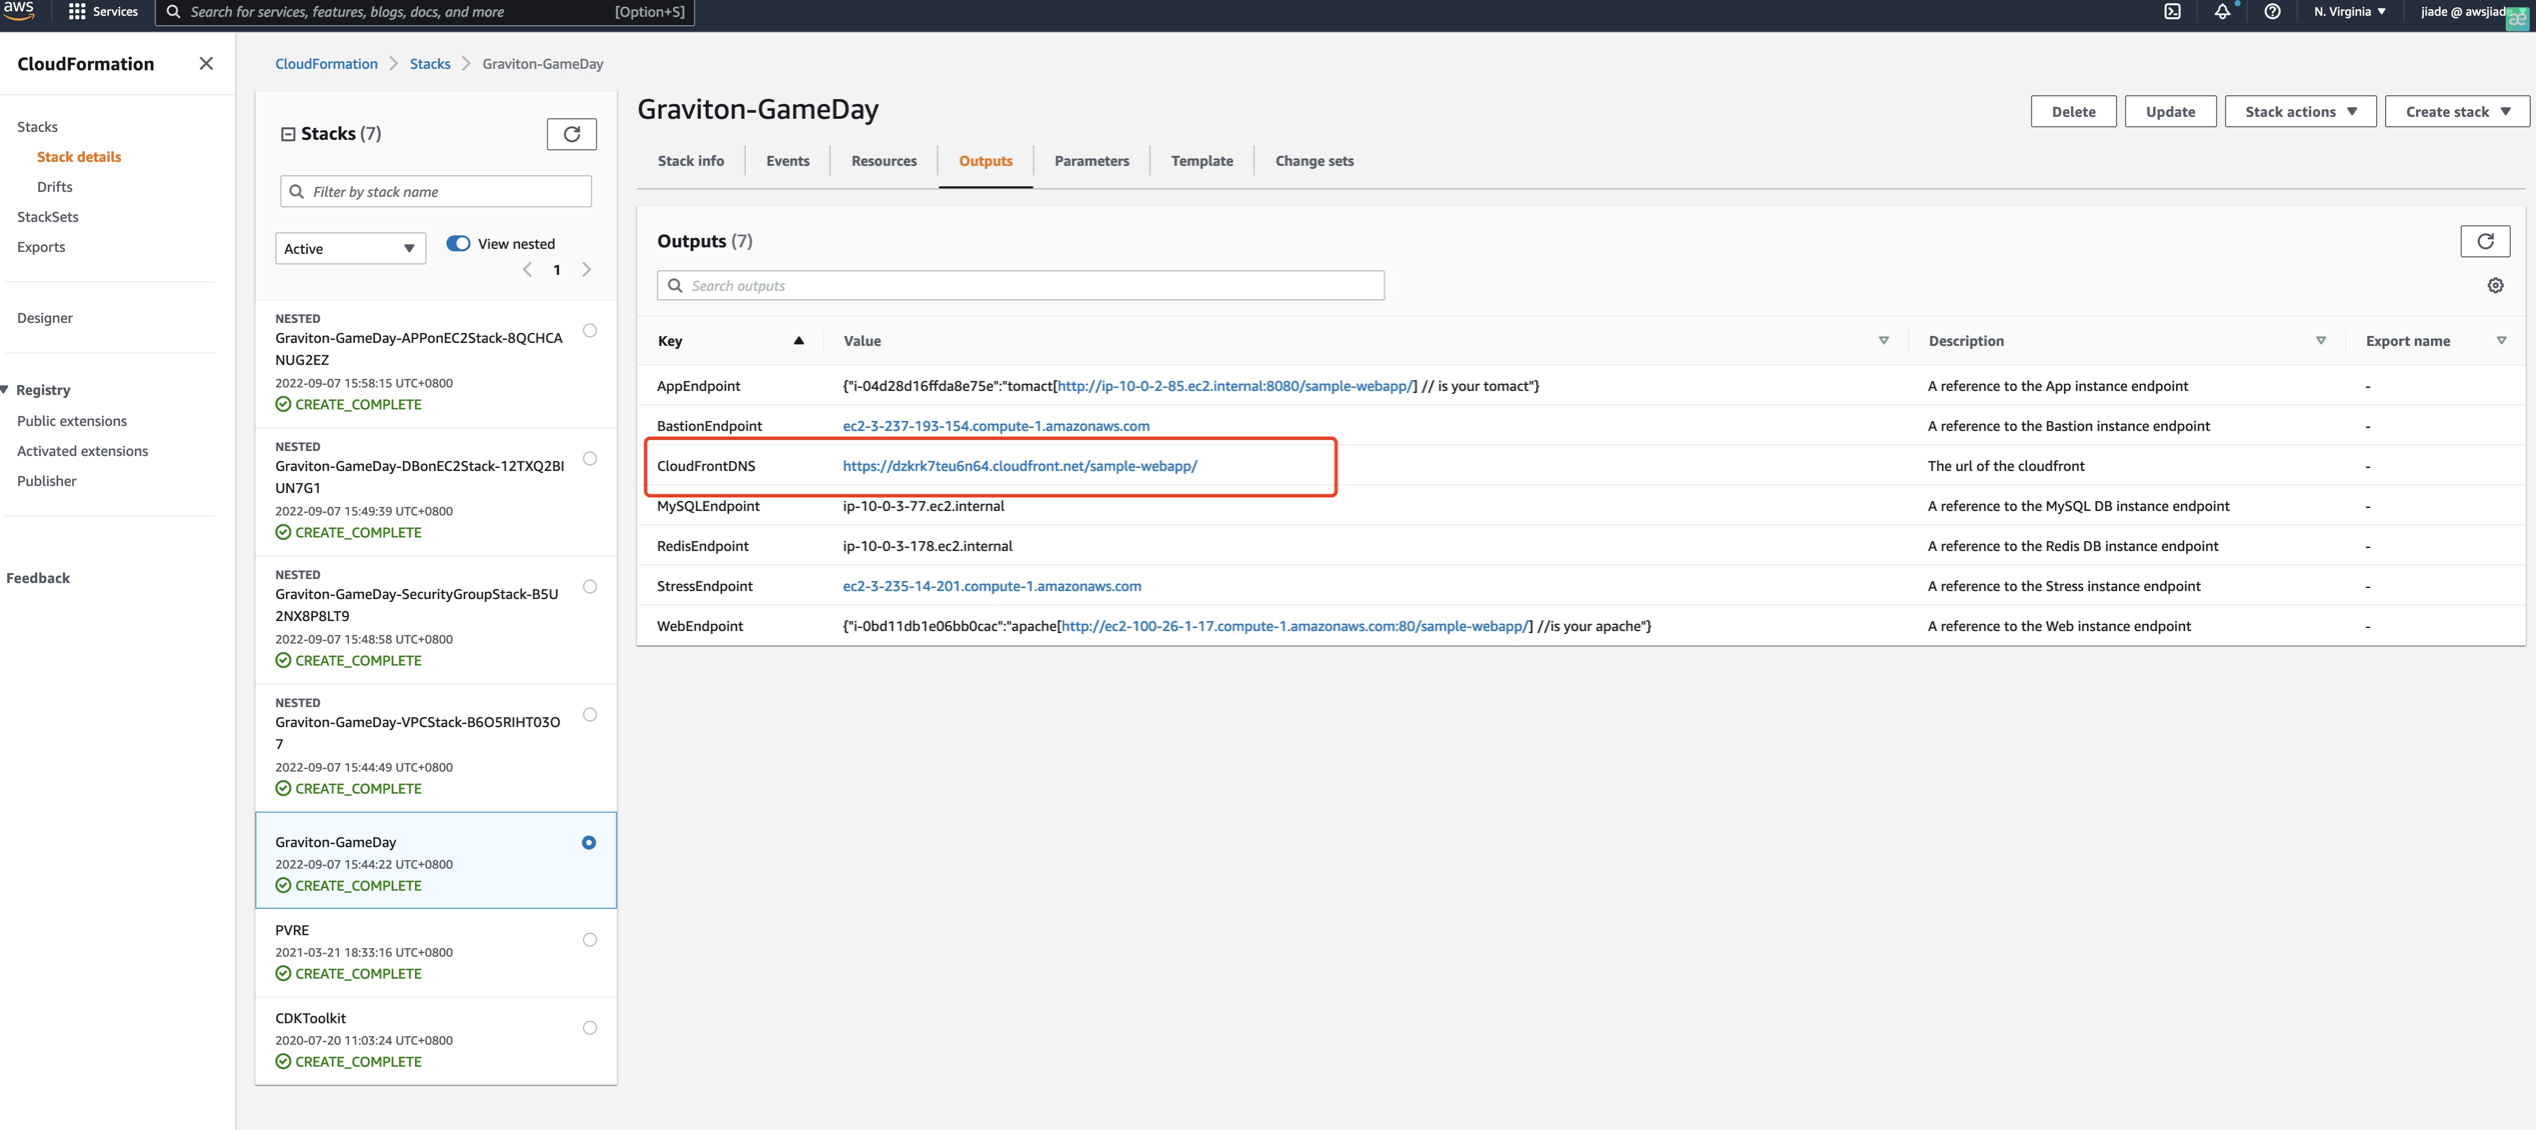The height and width of the screenshot is (1130, 2536).
Task: Select the PVRE stack radio button
Action: pos(589,940)
